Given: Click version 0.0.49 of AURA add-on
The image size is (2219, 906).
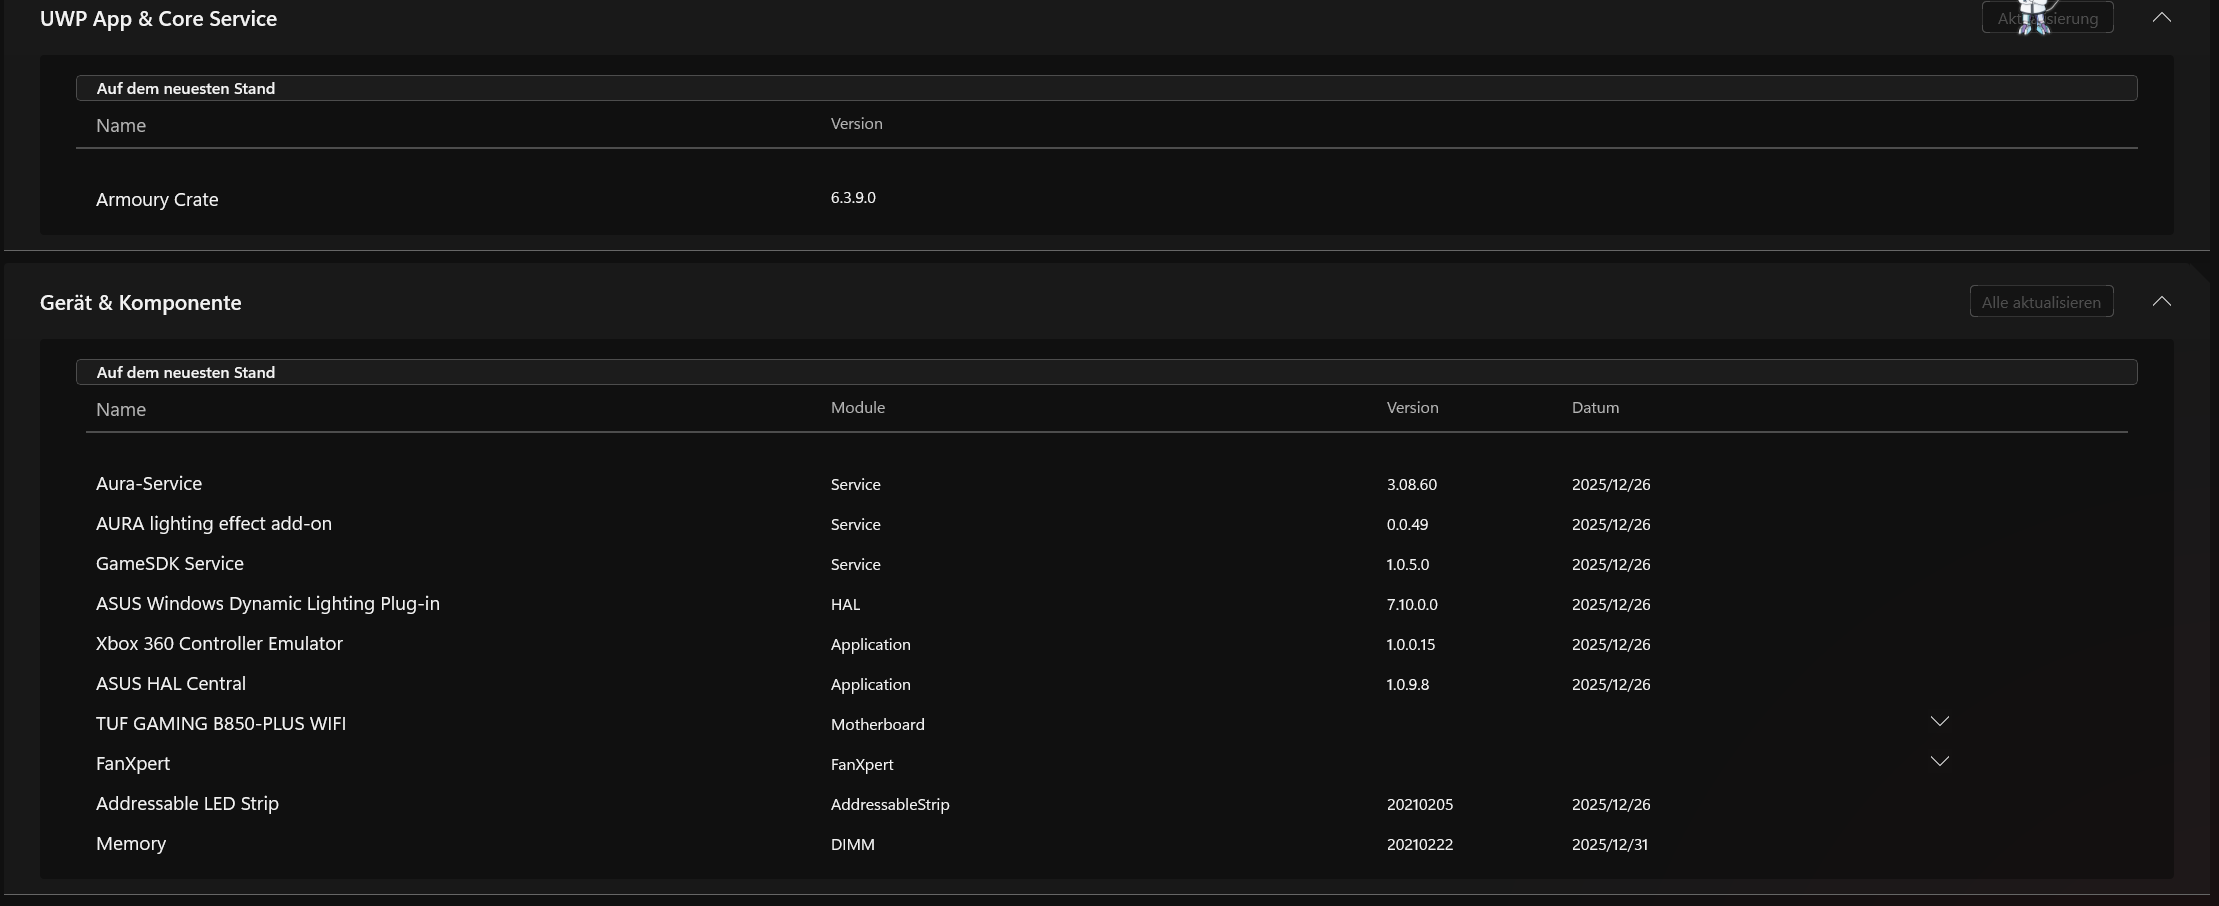Looking at the screenshot, I should tap(1407, 524).
